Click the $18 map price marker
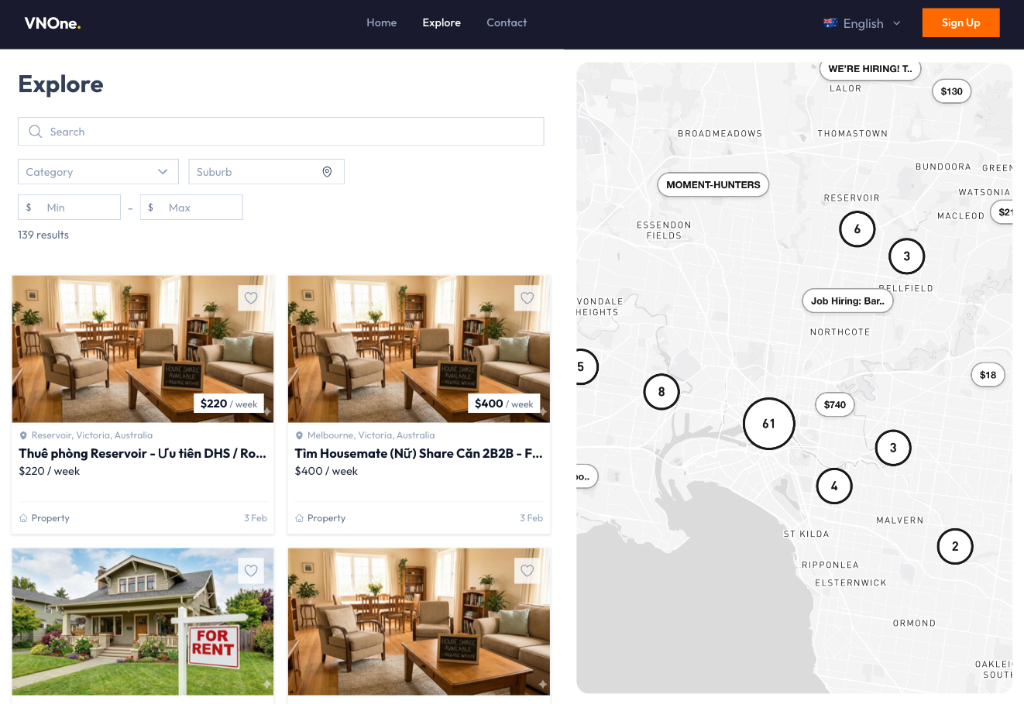Viewport: 1024px width, 704px height. [987, 375]
